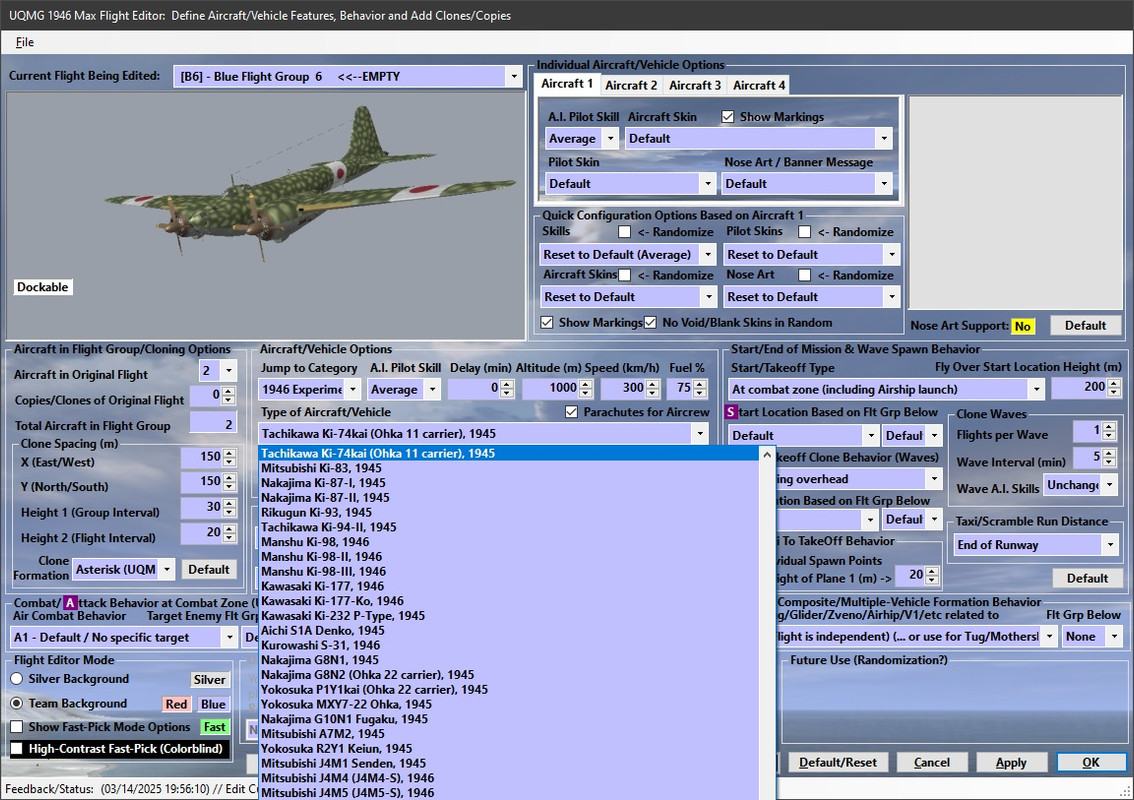
Task: Select the Team Background radio button
Action: pos(17,703)
